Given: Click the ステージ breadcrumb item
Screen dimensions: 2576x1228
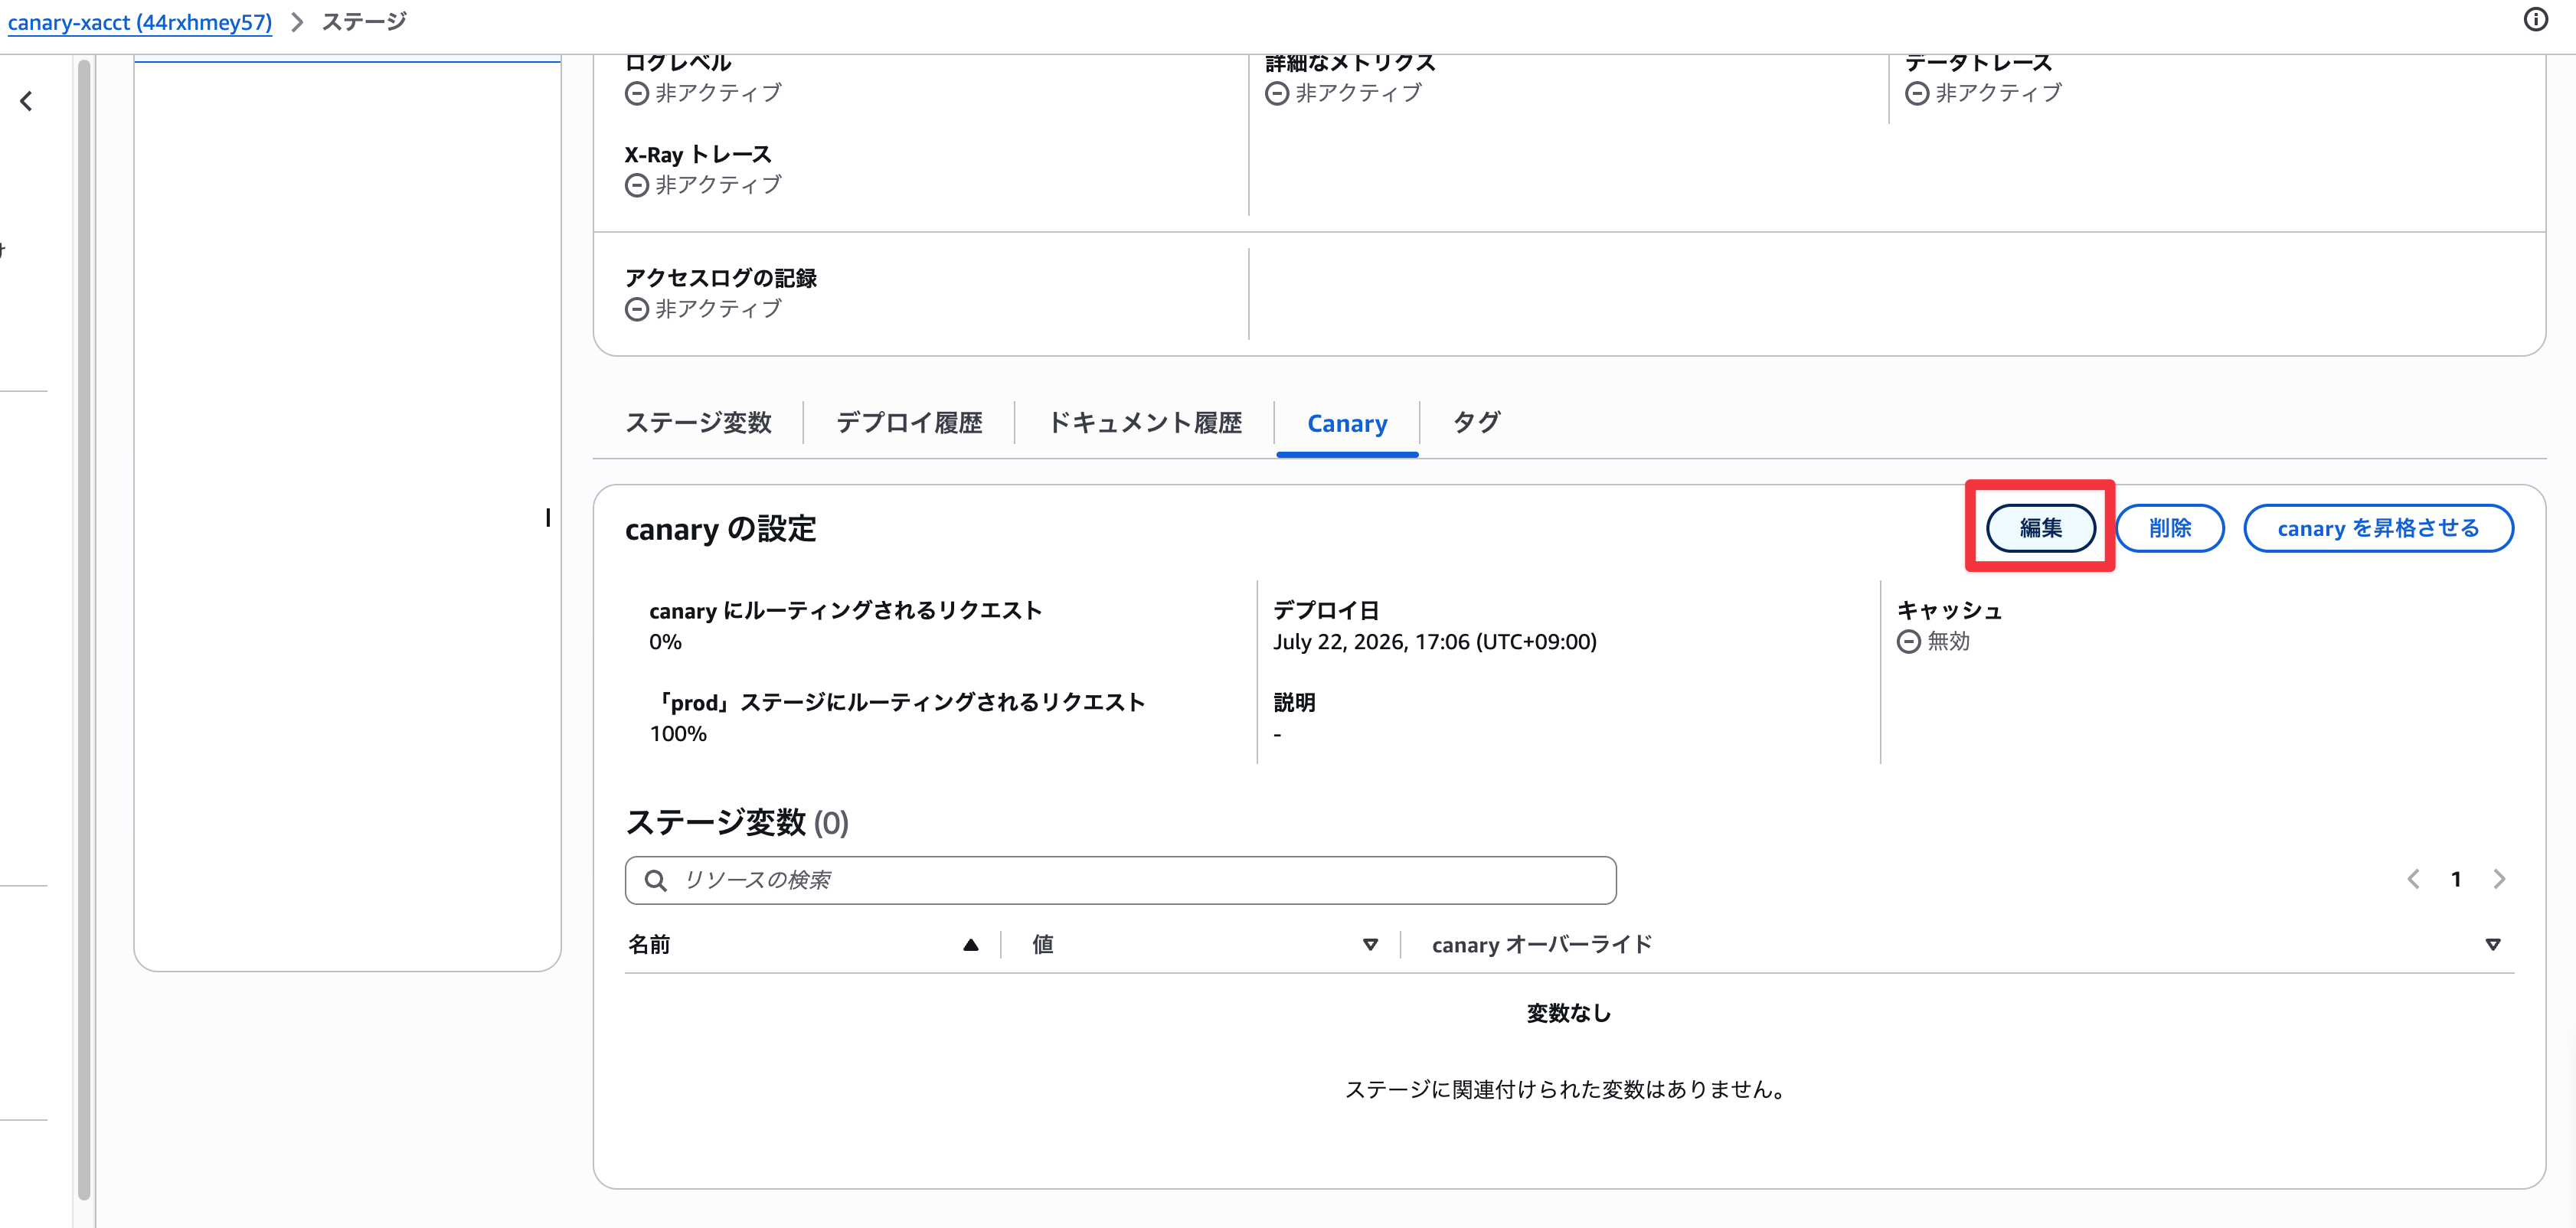Looking at the screenshot, I should tap(364, 22).
